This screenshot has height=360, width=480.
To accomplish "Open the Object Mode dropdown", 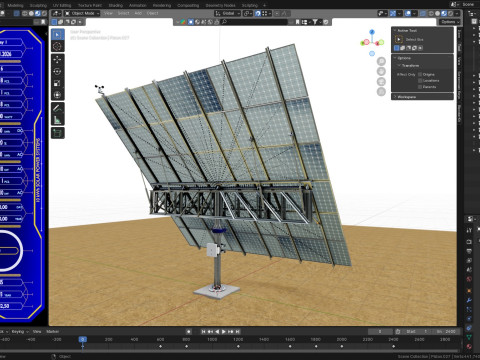I will [82, 13].
